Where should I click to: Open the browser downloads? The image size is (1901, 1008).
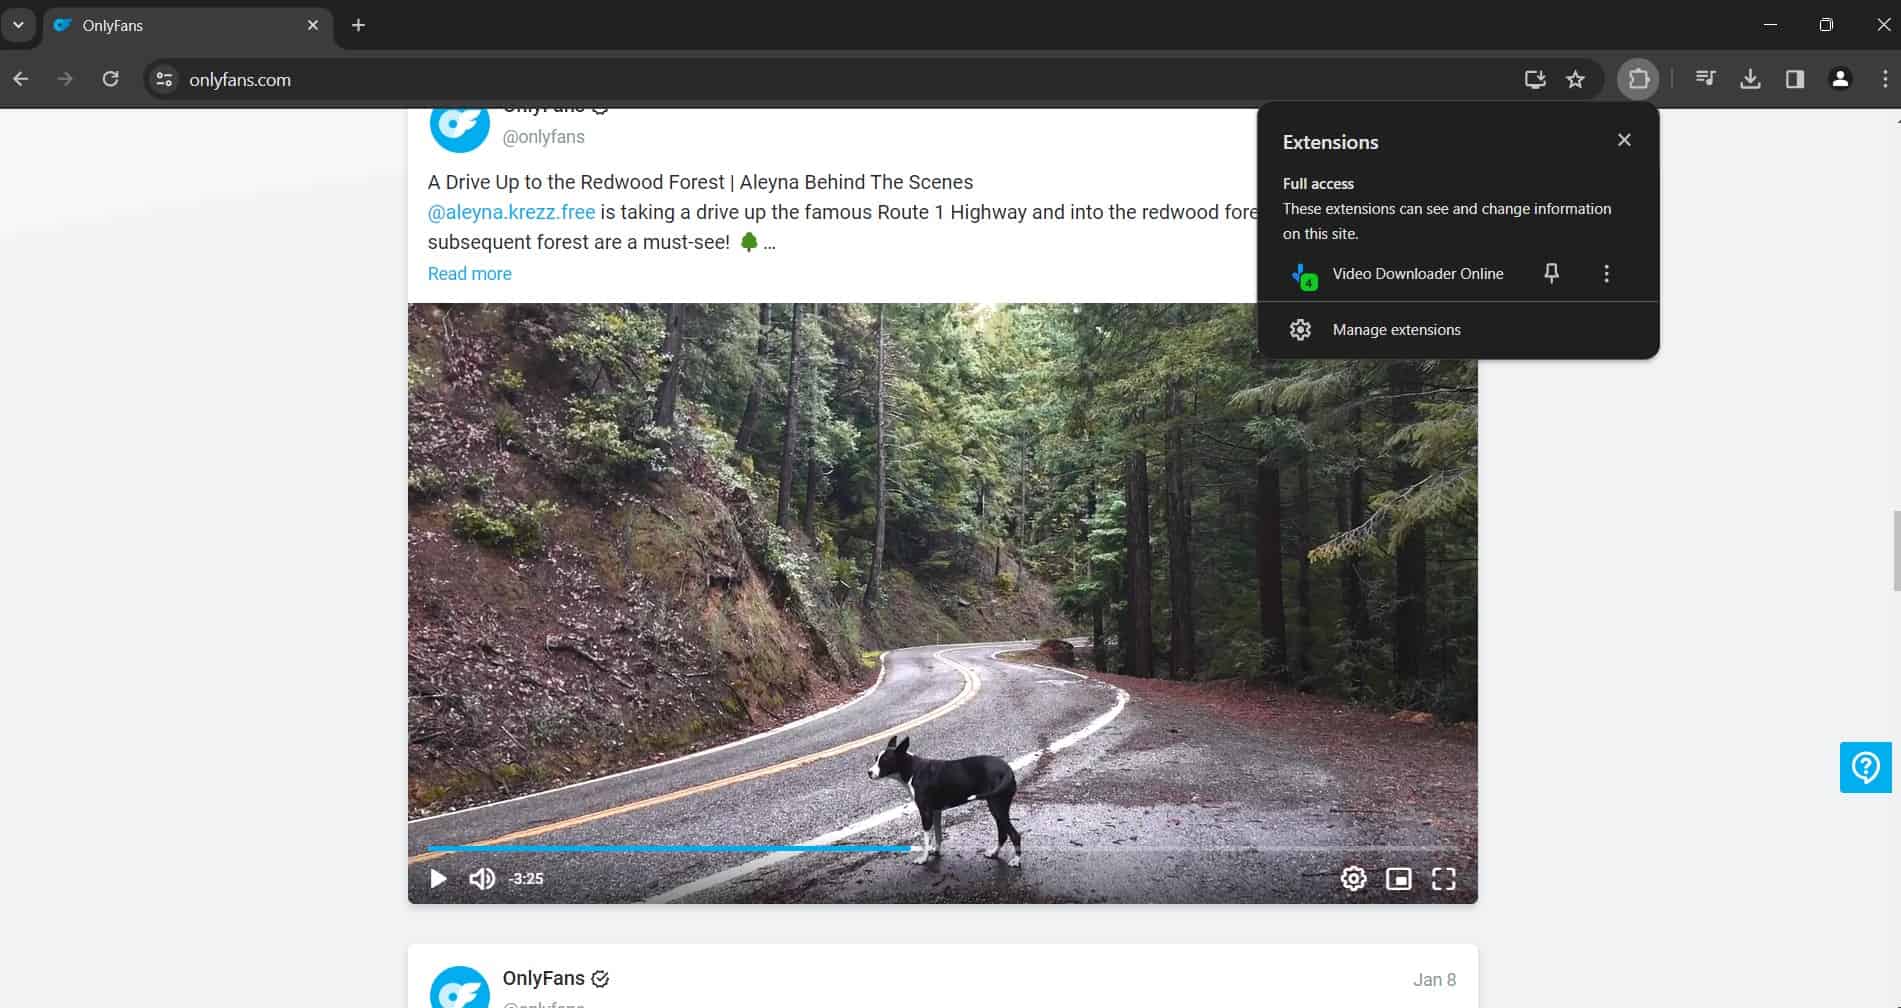coord(1750,79)
